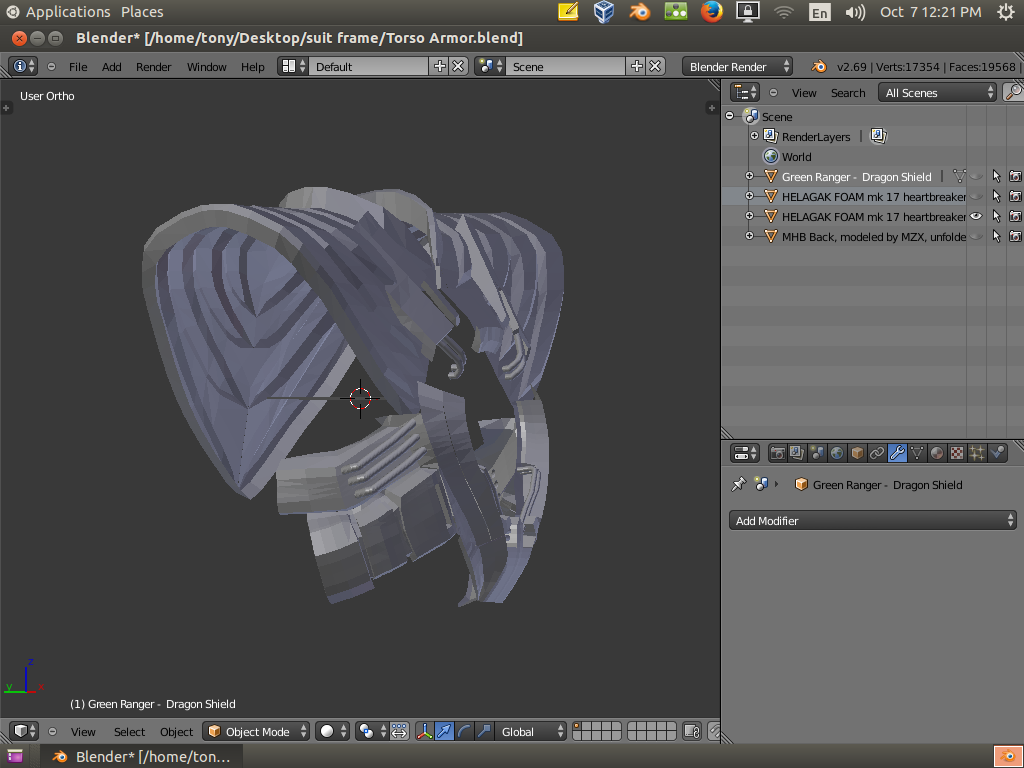This screenshot has height=768, width=1024.
Task: Open the World properties tab (globe icon)
Action: (x=837, y=453)
